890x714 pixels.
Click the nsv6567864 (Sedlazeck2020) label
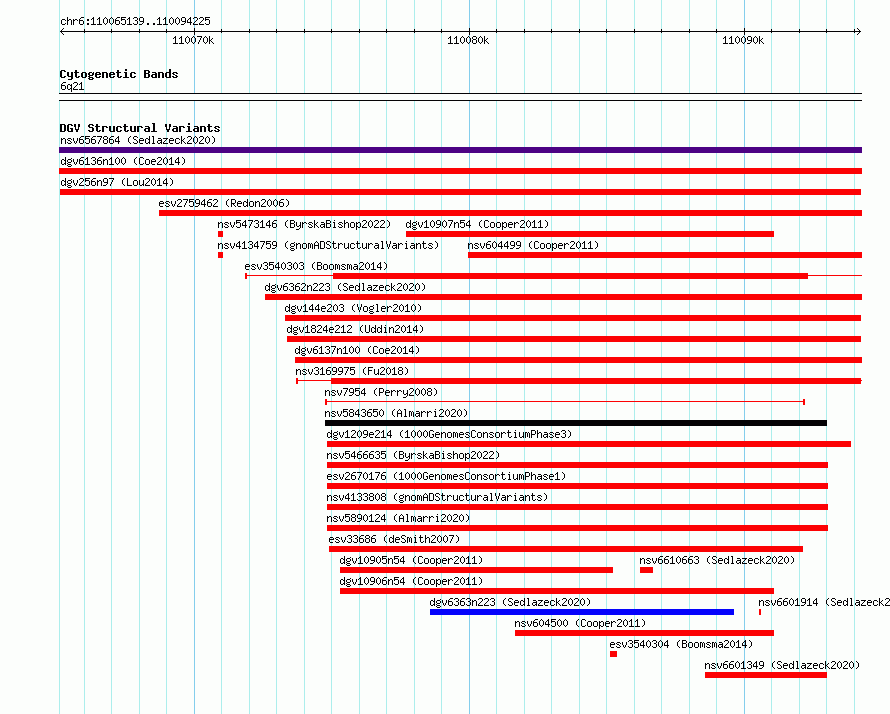coord(138,140)
